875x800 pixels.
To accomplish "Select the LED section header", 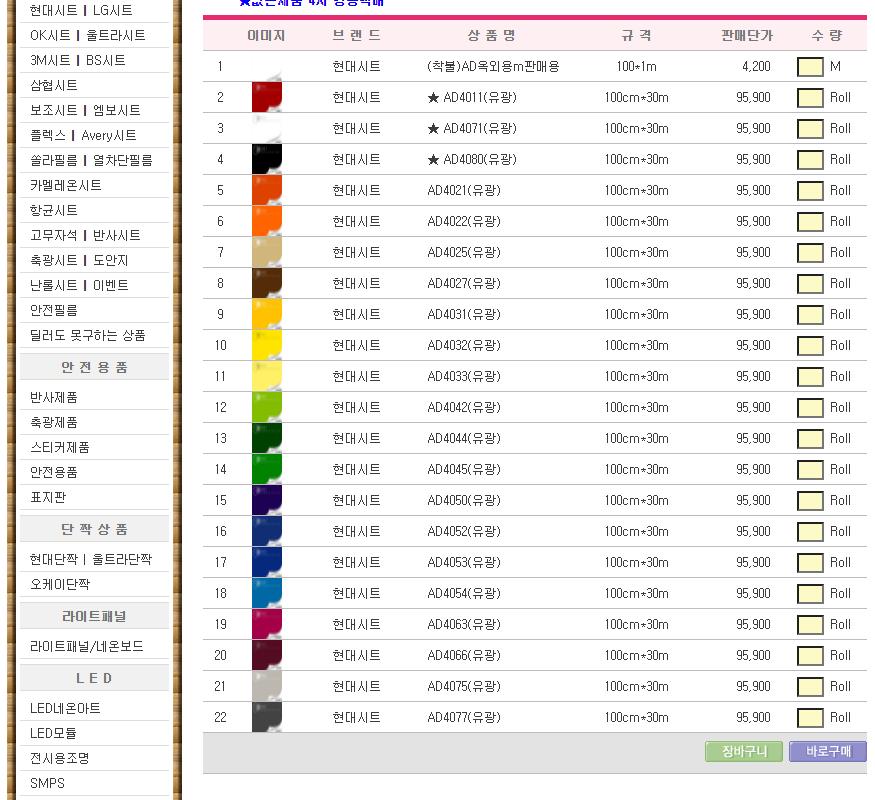I will pos(94,678).
